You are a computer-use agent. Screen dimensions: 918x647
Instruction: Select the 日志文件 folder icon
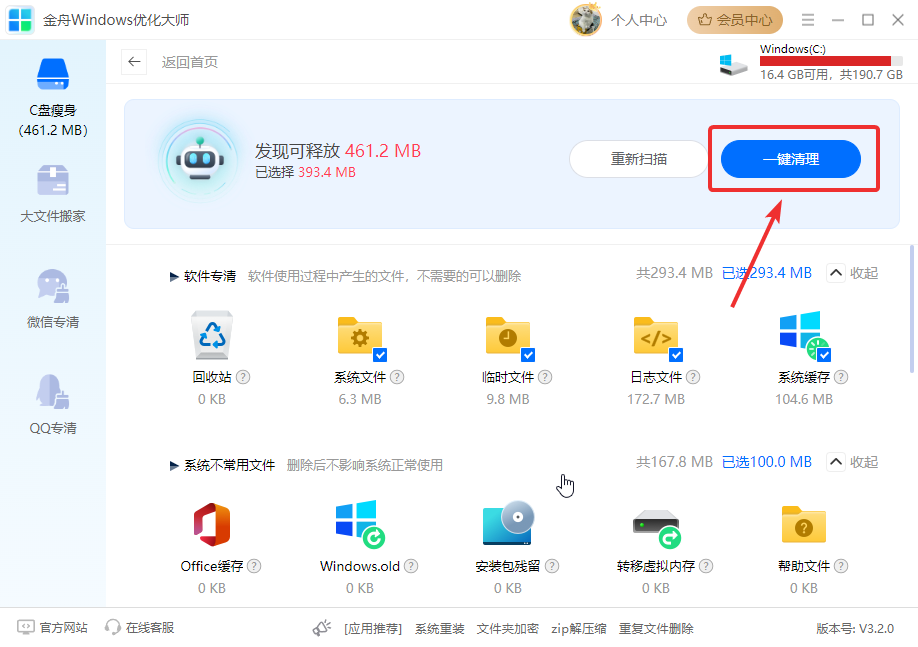656,336
